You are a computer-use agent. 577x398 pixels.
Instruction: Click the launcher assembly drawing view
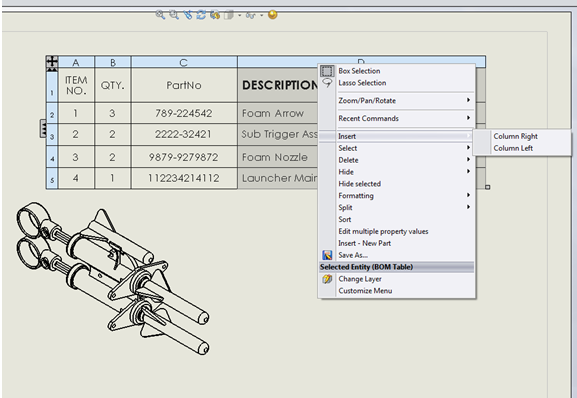coord(113,278)
